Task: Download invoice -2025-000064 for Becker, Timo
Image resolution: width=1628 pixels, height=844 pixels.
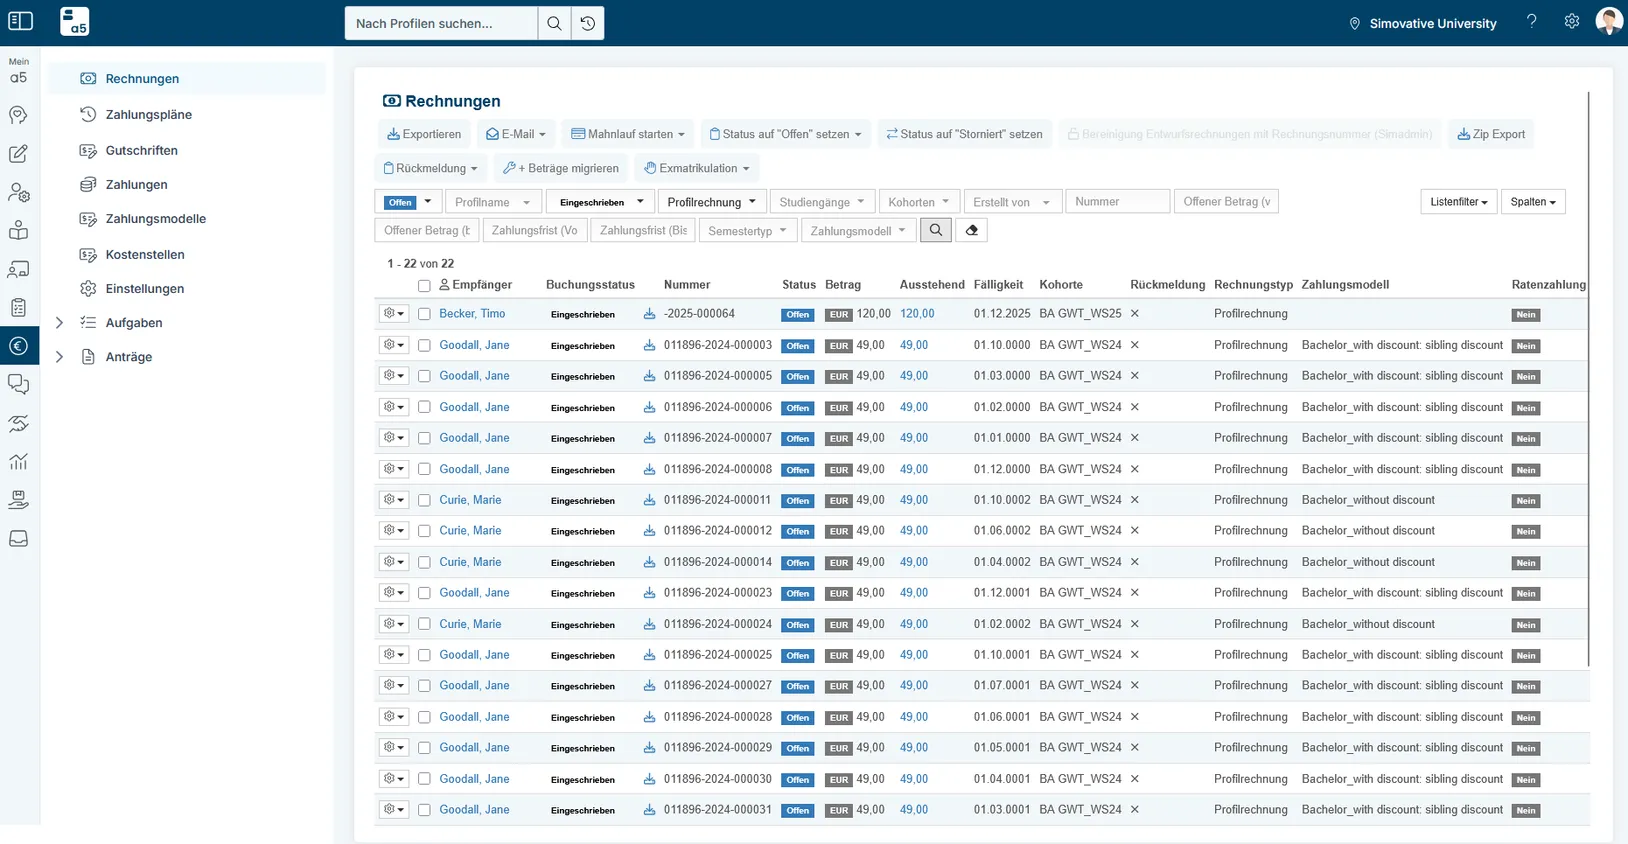Action: click(x=649, y=314)
